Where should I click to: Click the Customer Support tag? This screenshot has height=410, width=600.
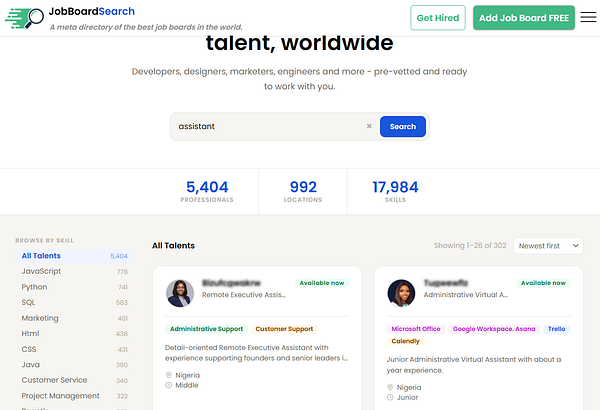(x=284, y=329)
